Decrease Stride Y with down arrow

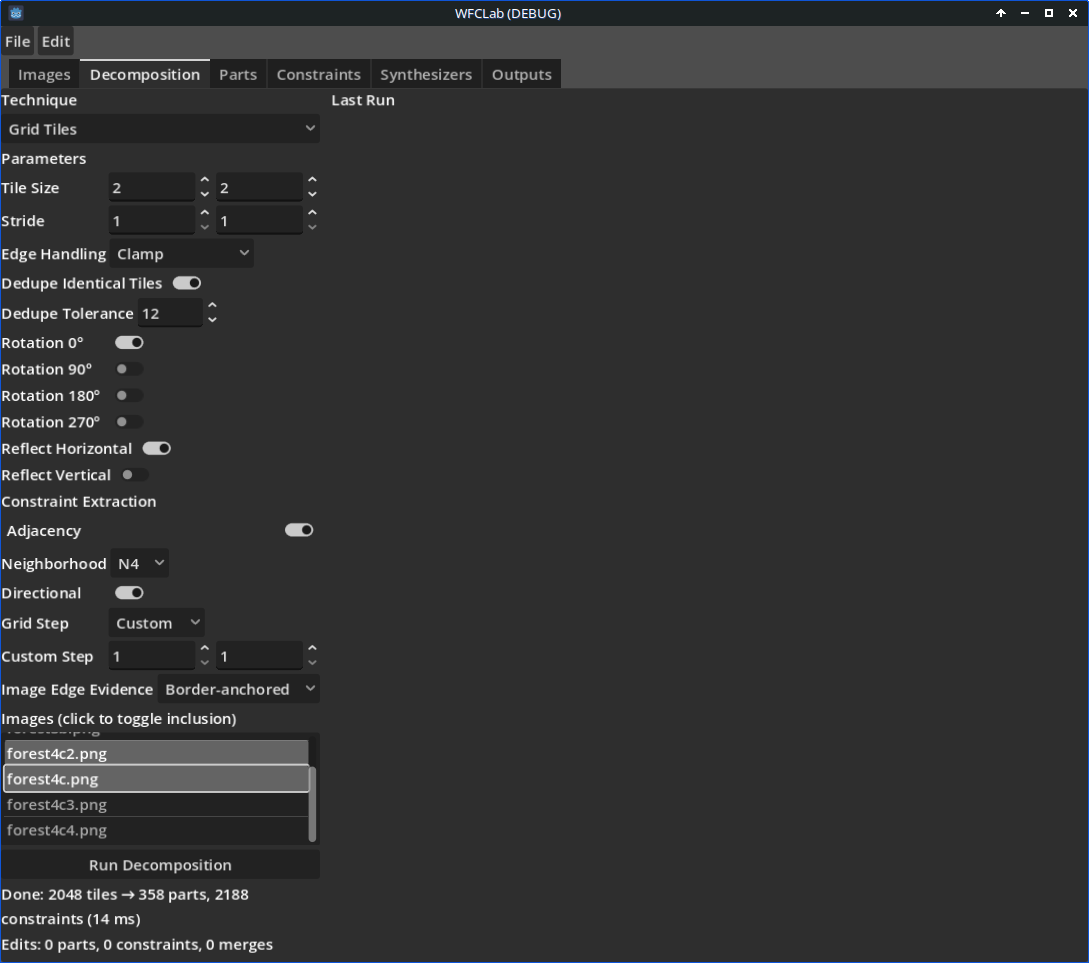click(x=313, y=228)
